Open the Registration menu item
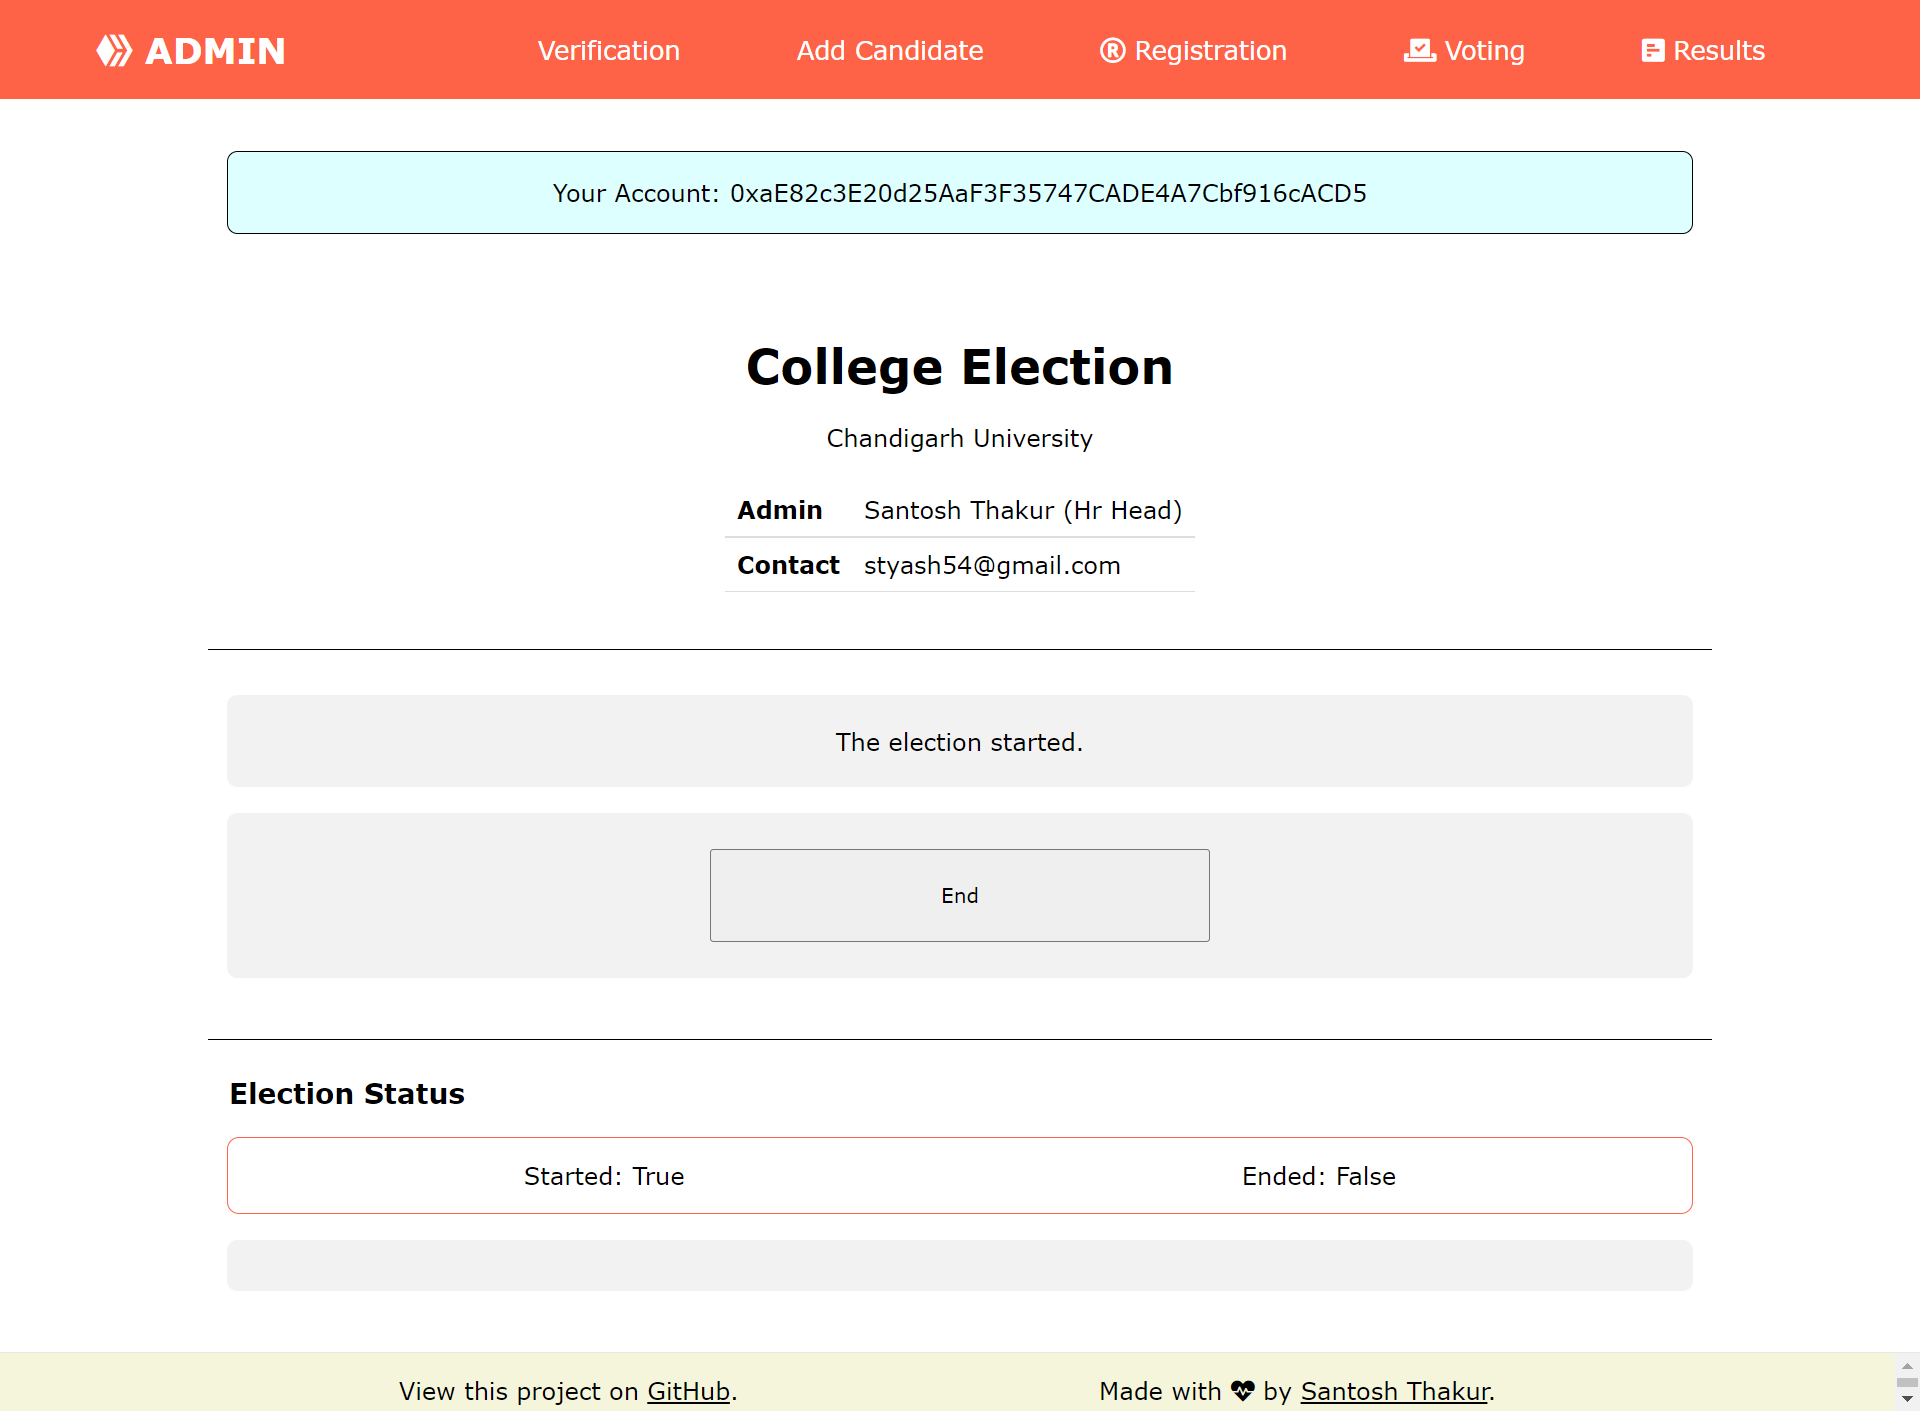Image resolution: width=1920 pixels, height=1411 pixels. coord(1210,50)
